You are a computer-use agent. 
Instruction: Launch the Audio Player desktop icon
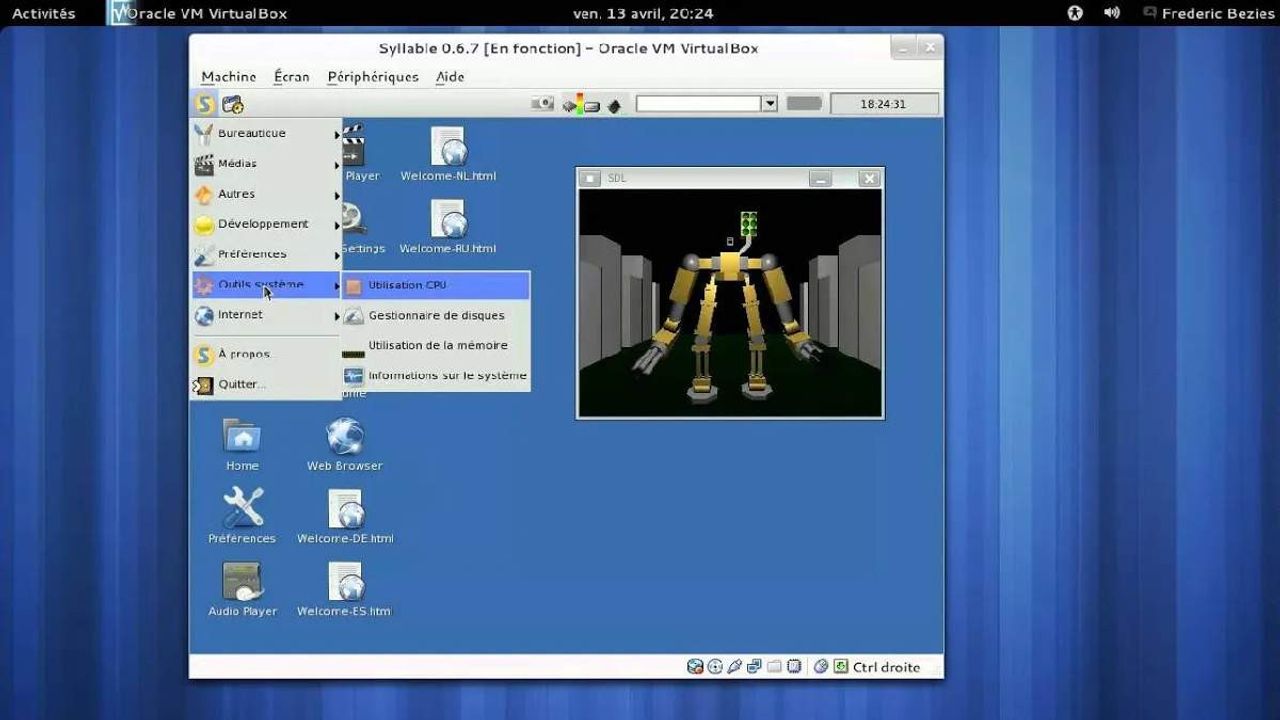[x=242, y=590]
